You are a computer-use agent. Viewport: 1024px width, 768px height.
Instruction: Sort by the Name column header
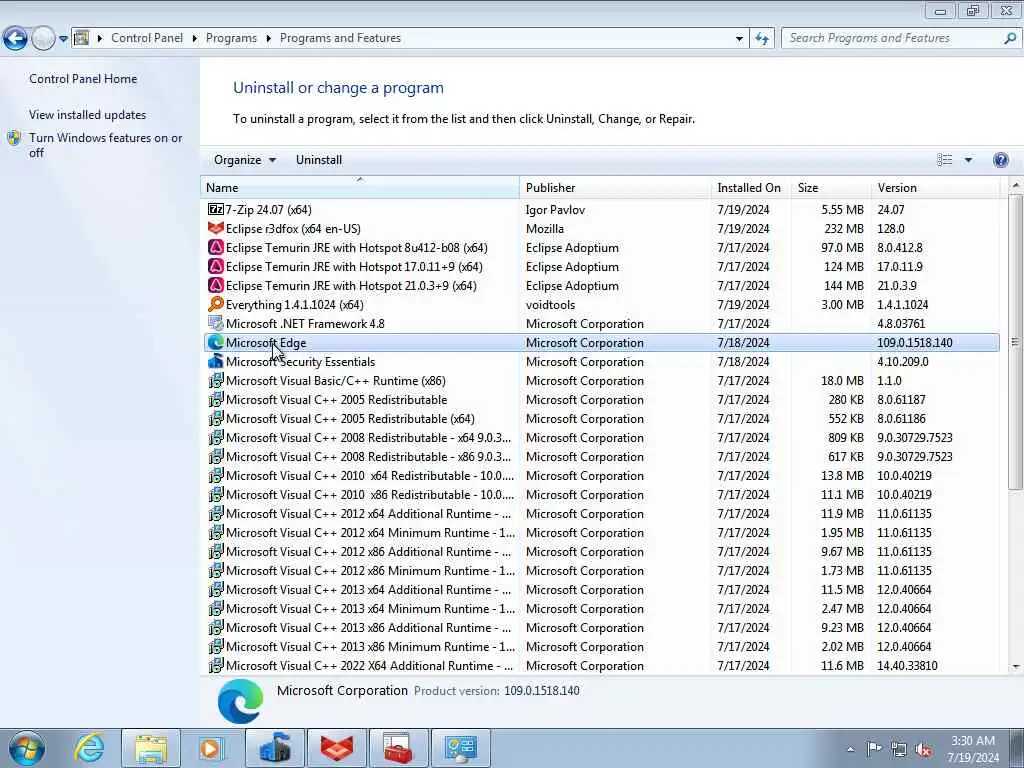(x=360, y=187)
